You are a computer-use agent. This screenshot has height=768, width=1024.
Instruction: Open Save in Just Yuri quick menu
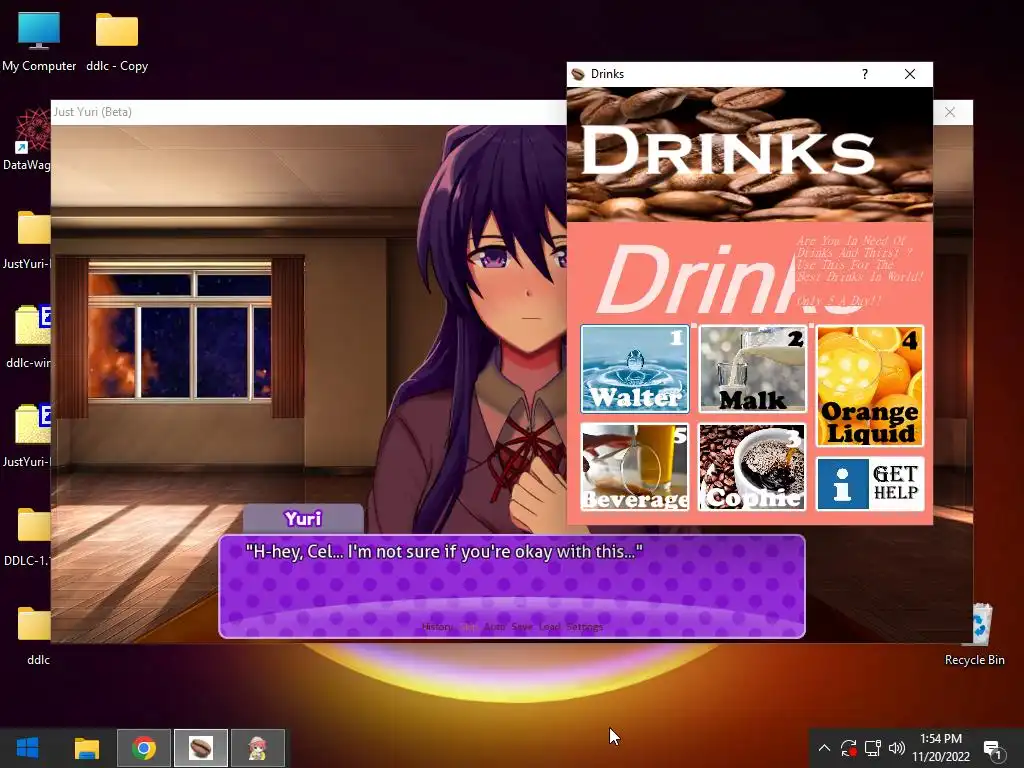[522, 627]
